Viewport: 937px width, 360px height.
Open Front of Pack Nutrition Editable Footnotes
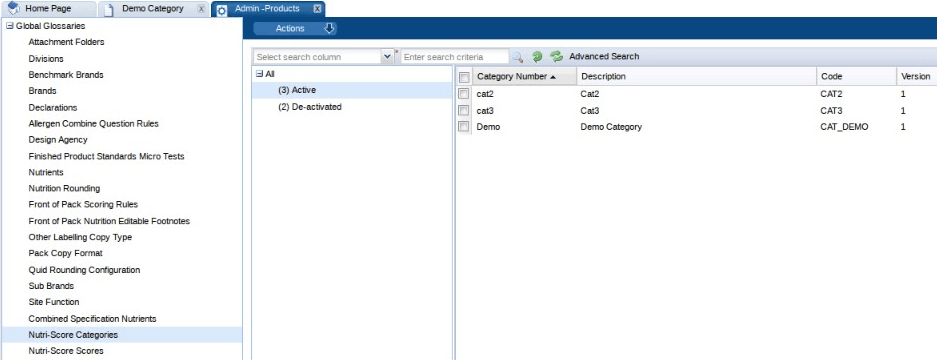tap(109, 221)
